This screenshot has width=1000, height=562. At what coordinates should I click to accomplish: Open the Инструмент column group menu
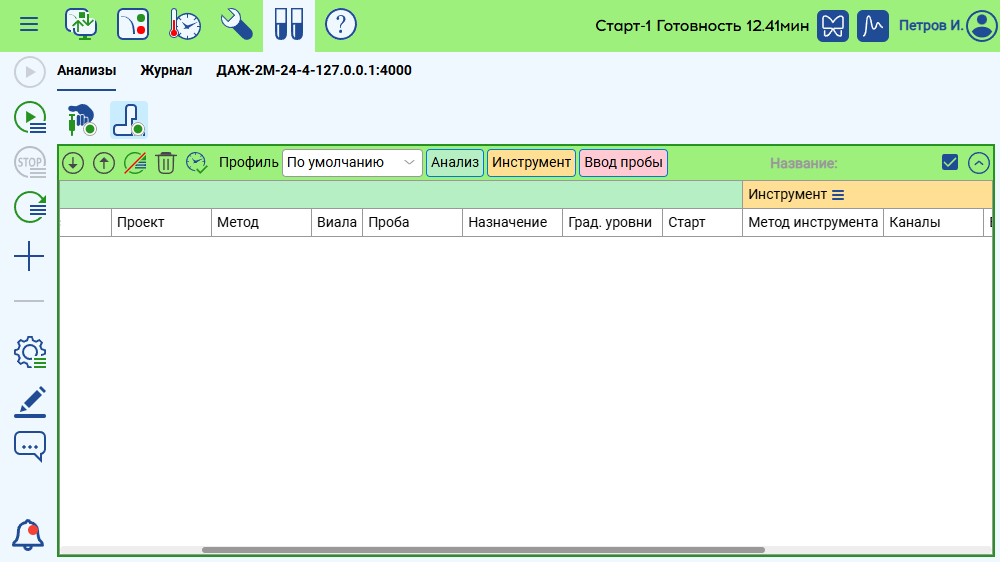[x=839, y=195]
